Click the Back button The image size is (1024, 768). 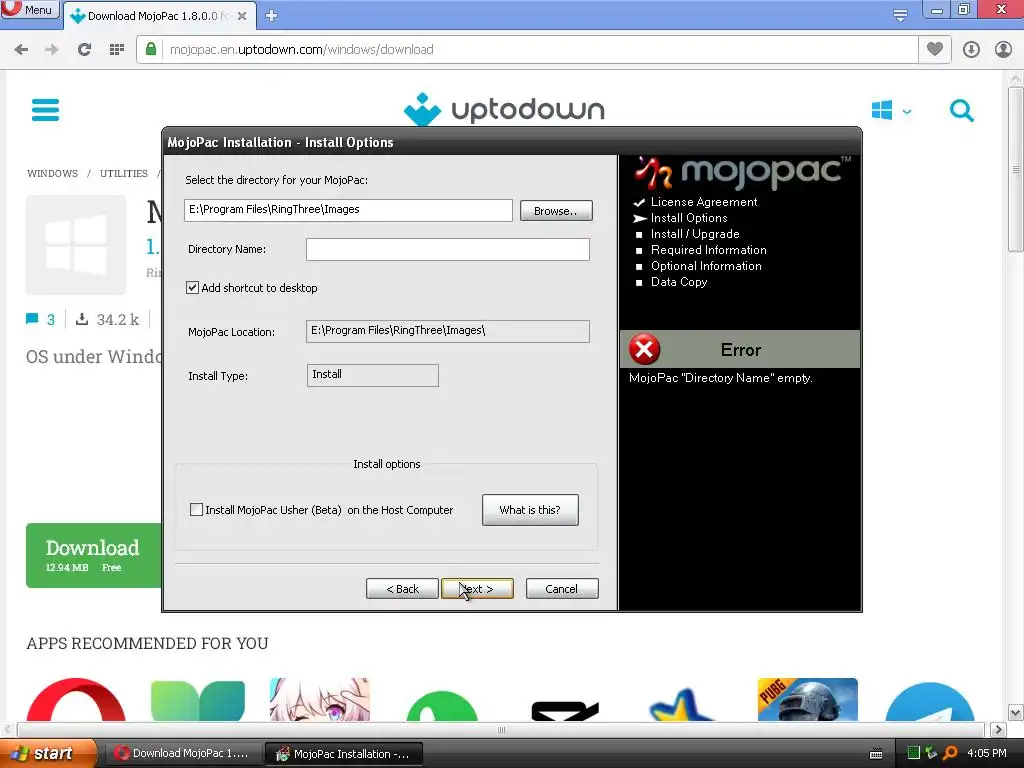(x=402, y=588)
